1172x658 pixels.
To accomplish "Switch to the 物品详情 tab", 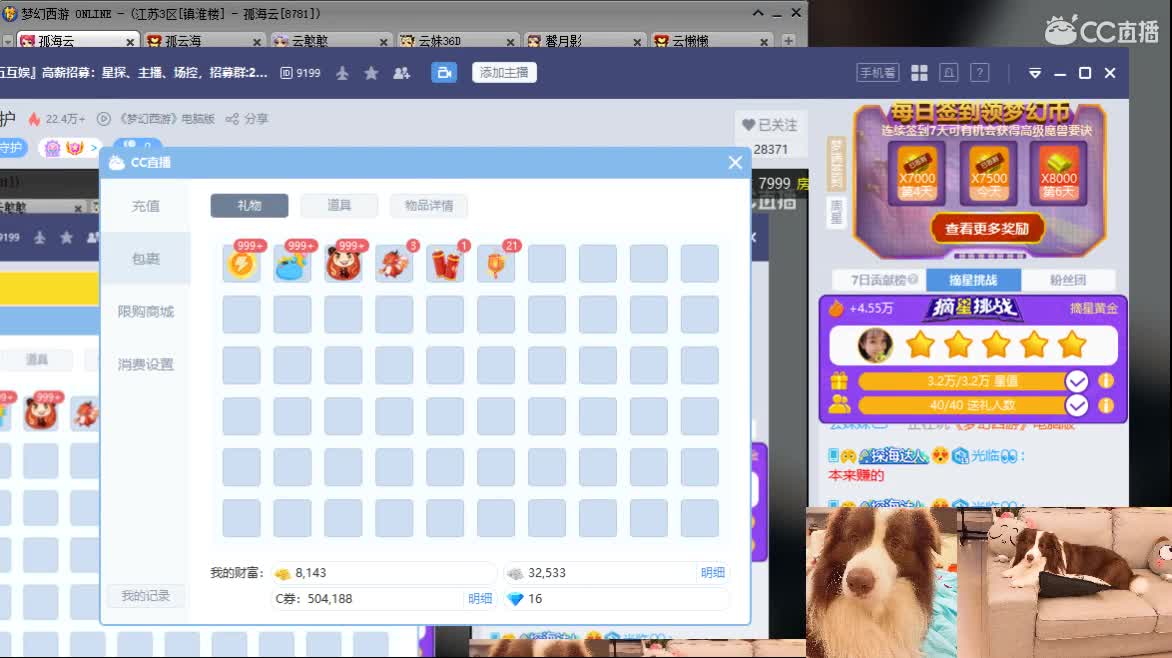I will (x=428, y=206).
